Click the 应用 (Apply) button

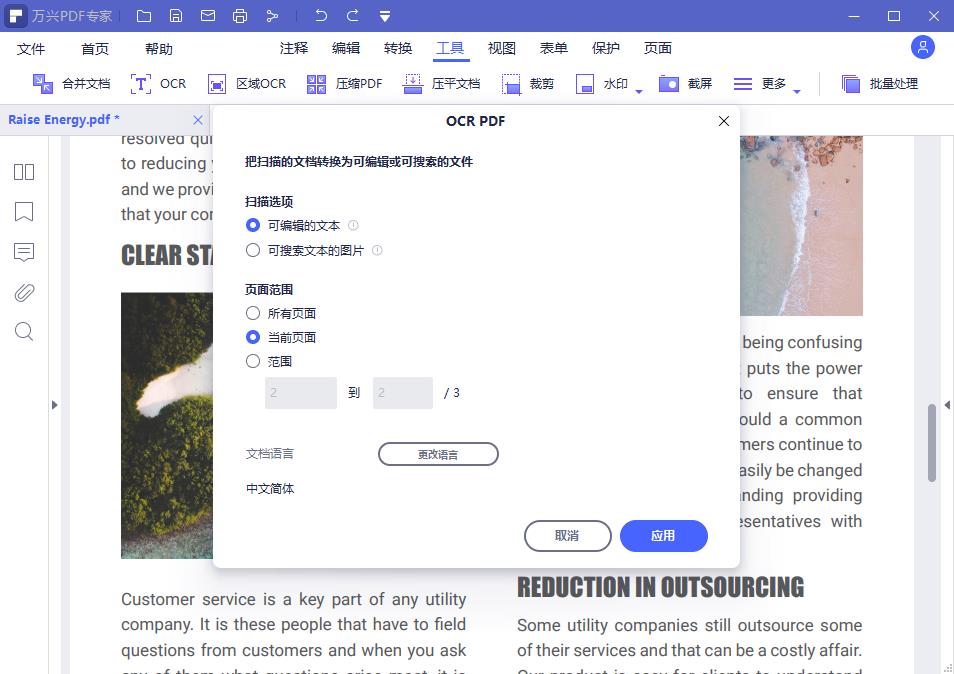click(663, 536)
